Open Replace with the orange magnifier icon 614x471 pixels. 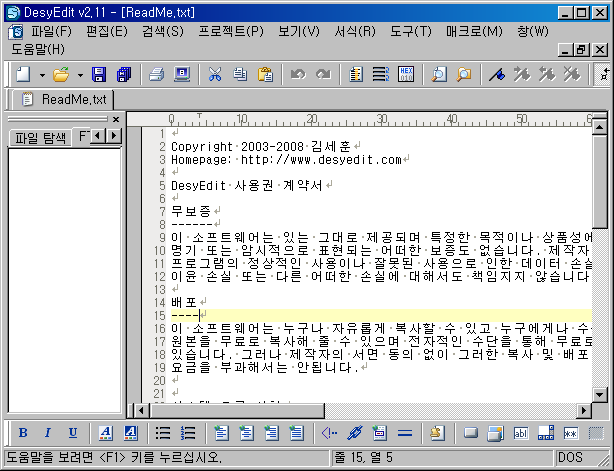pos(464,74)
